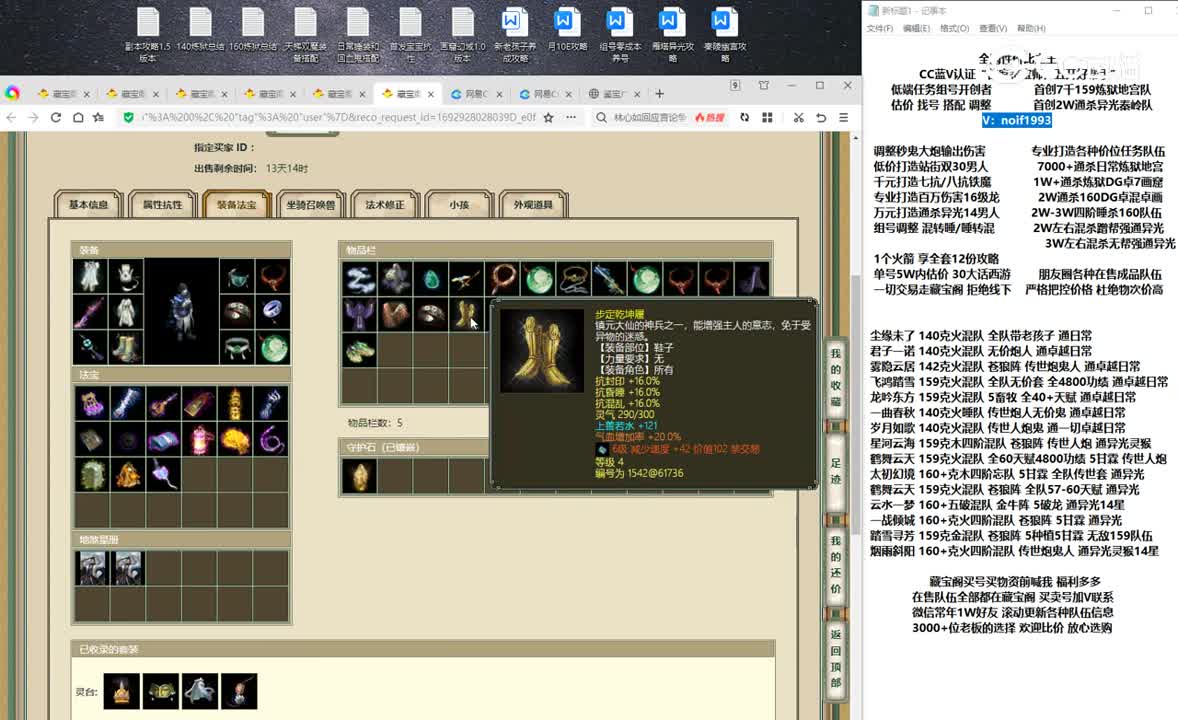Open Notepad 编辑(E) menu
The width and height of the screenshot is (1178, 720).
(917, 29)
